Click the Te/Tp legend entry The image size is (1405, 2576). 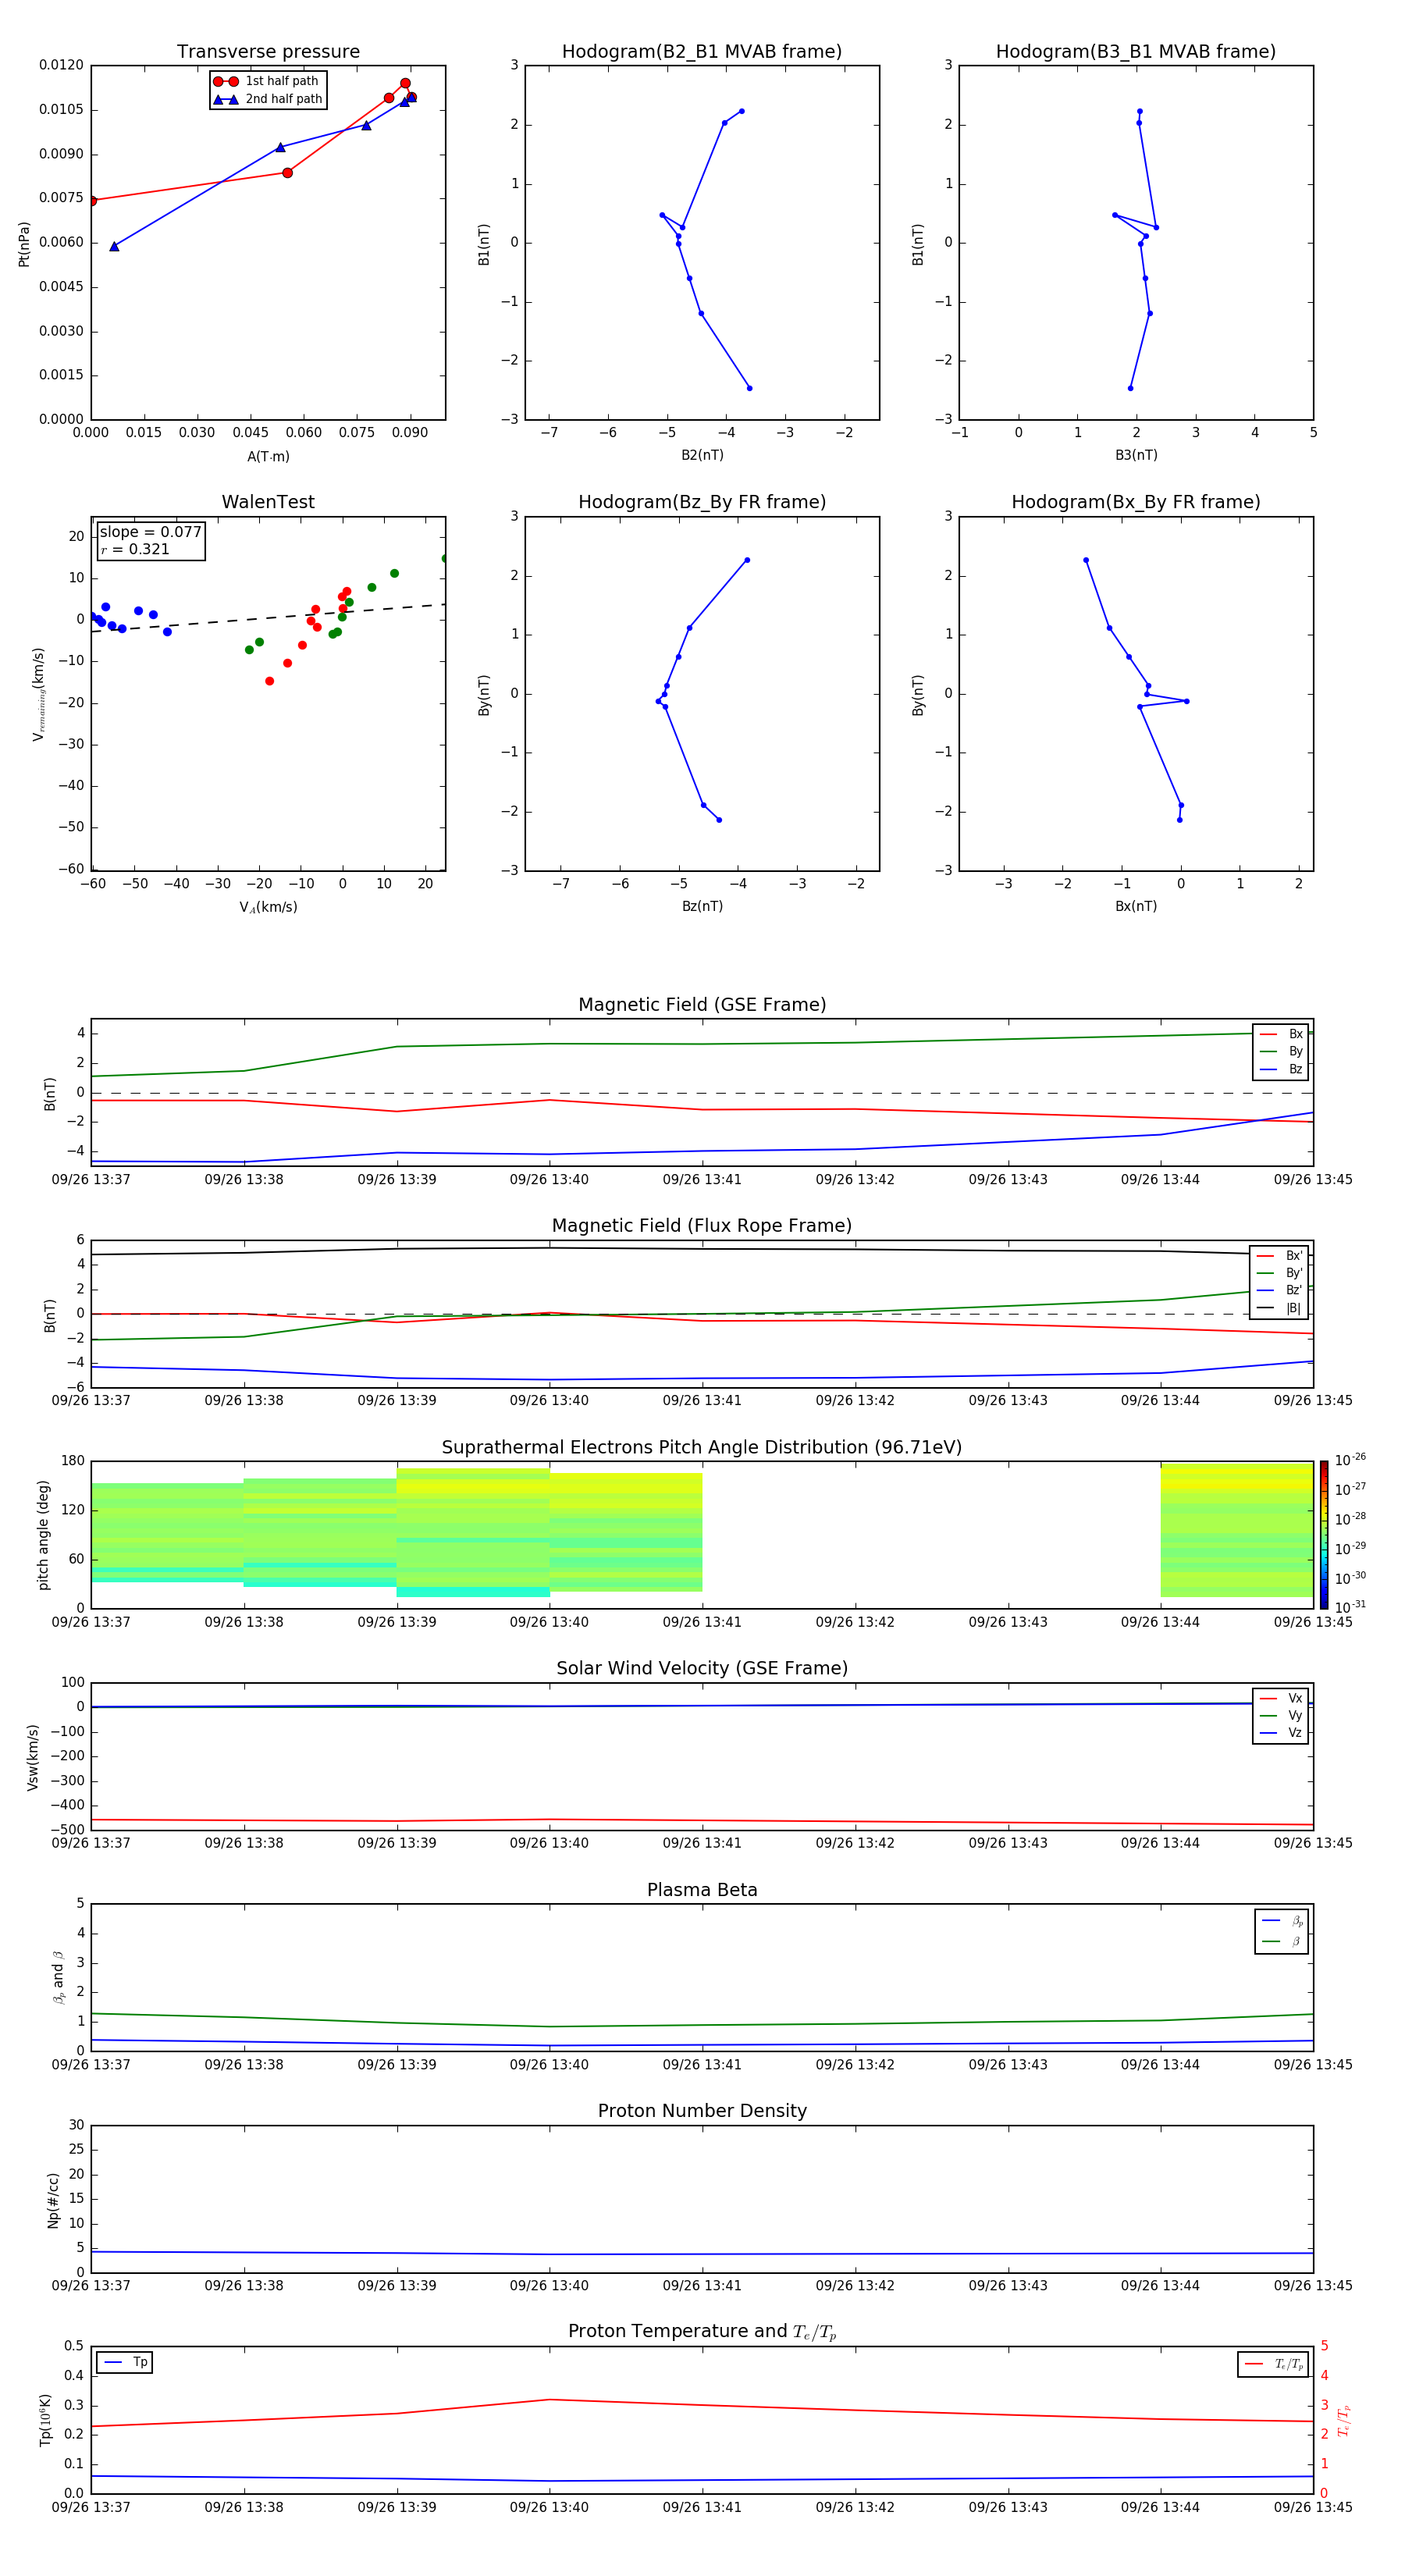coord(1273,2364)
